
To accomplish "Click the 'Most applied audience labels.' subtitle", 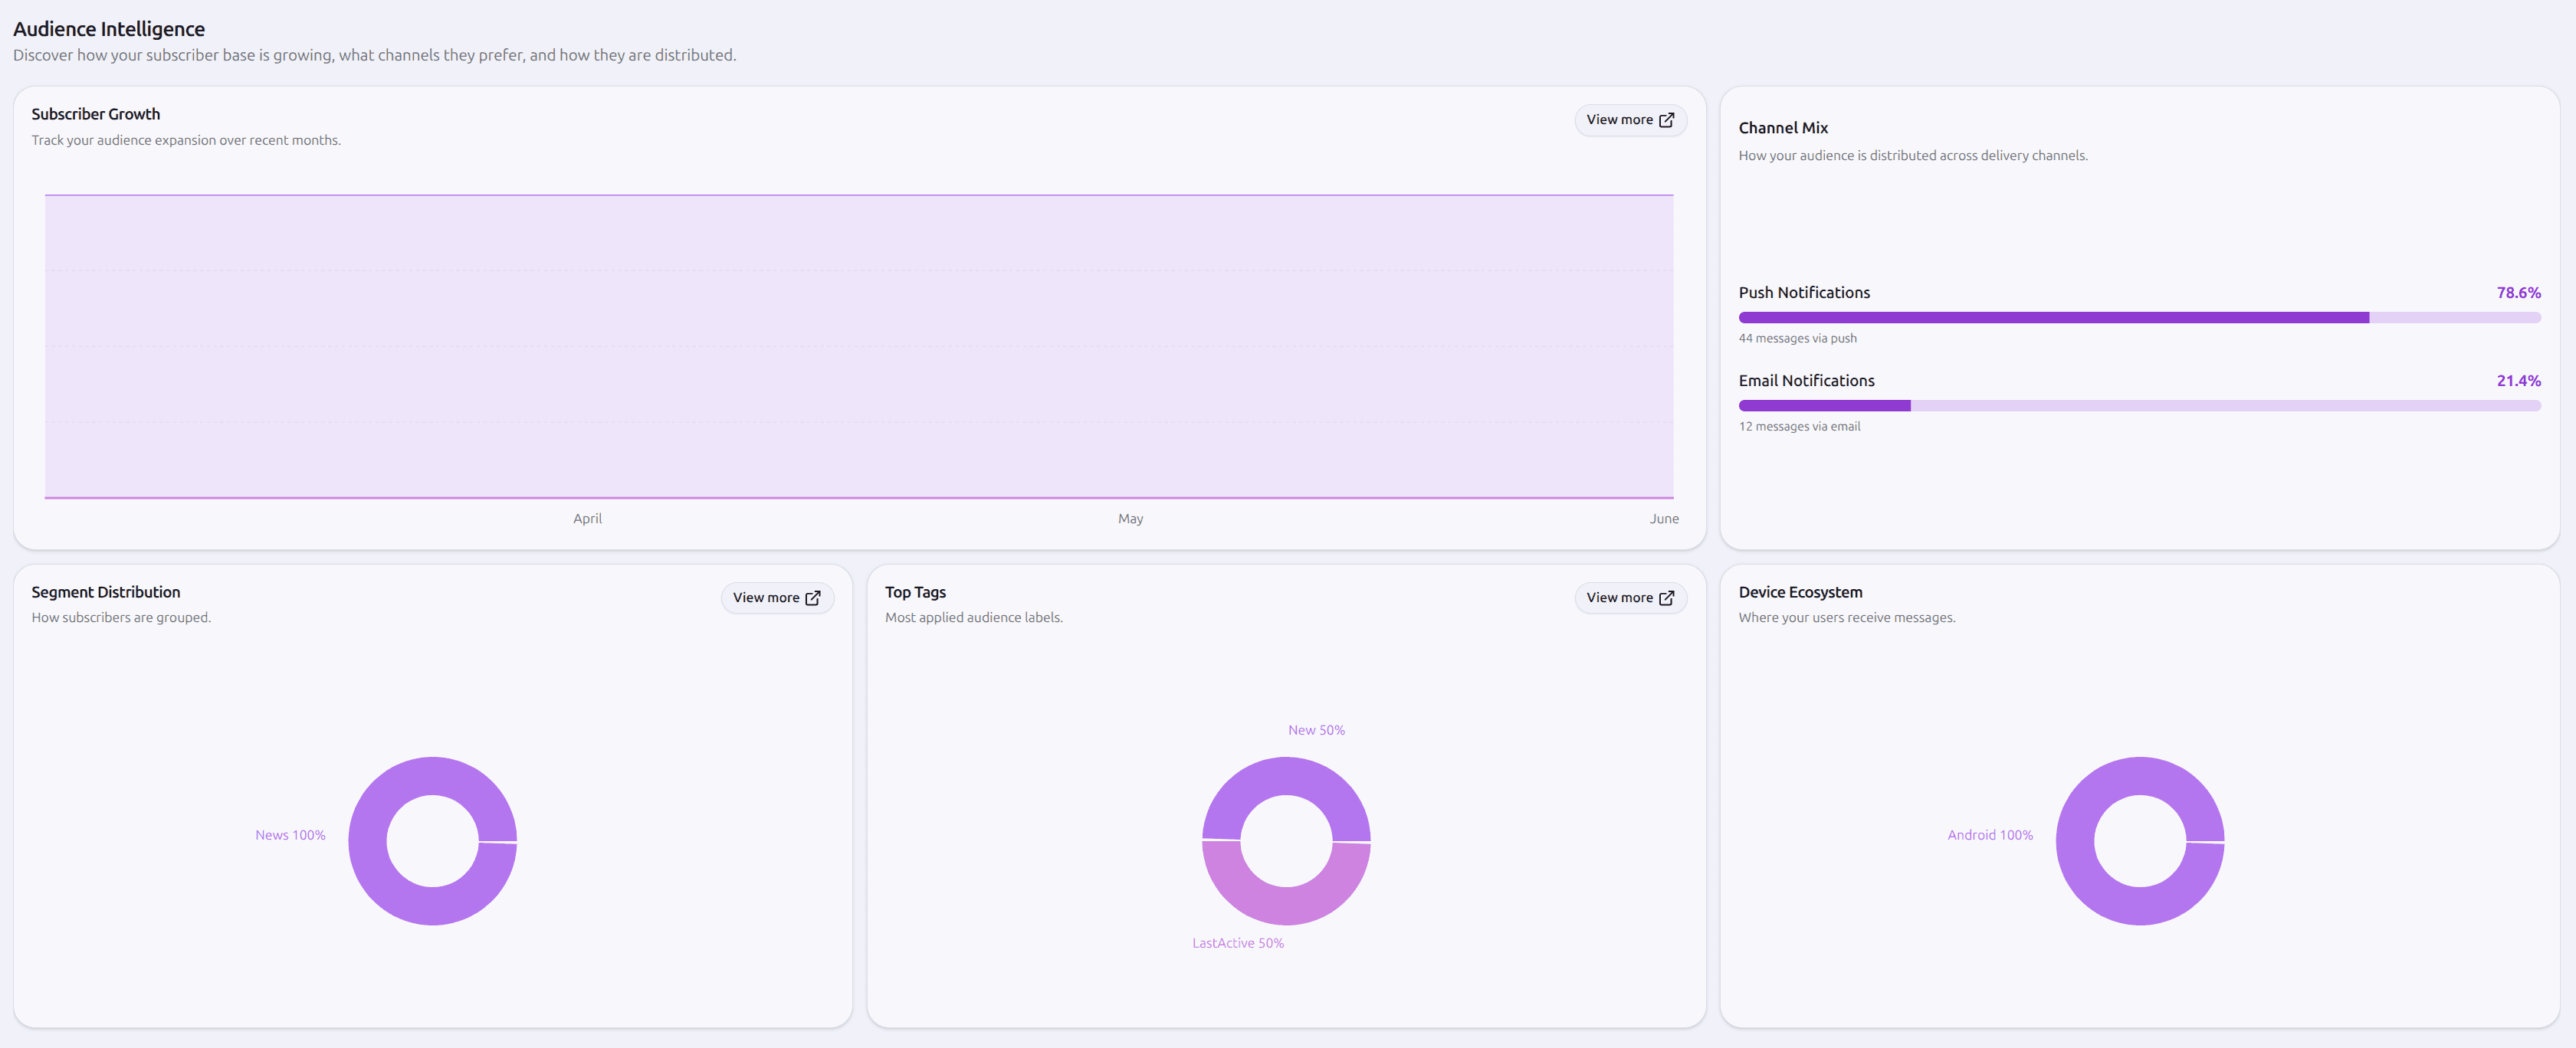I will coord(974,617).
